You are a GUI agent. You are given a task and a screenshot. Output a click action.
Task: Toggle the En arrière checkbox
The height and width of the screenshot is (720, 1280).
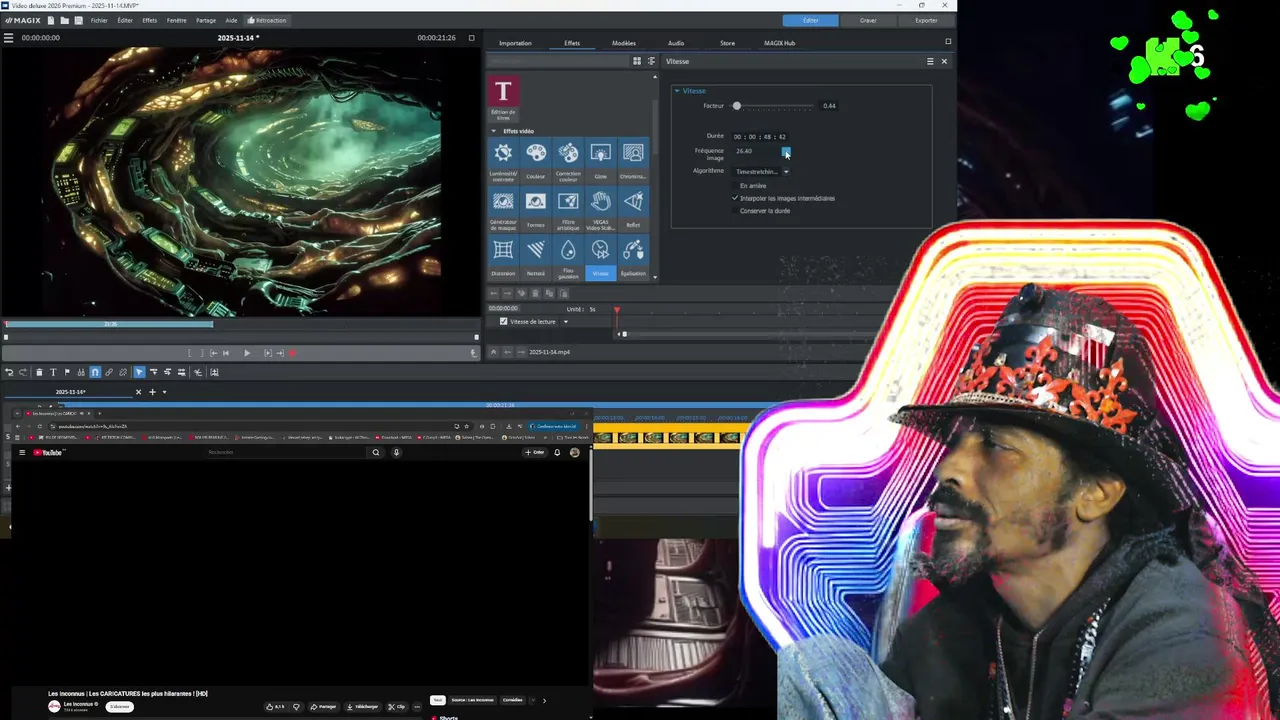[735, 186]
